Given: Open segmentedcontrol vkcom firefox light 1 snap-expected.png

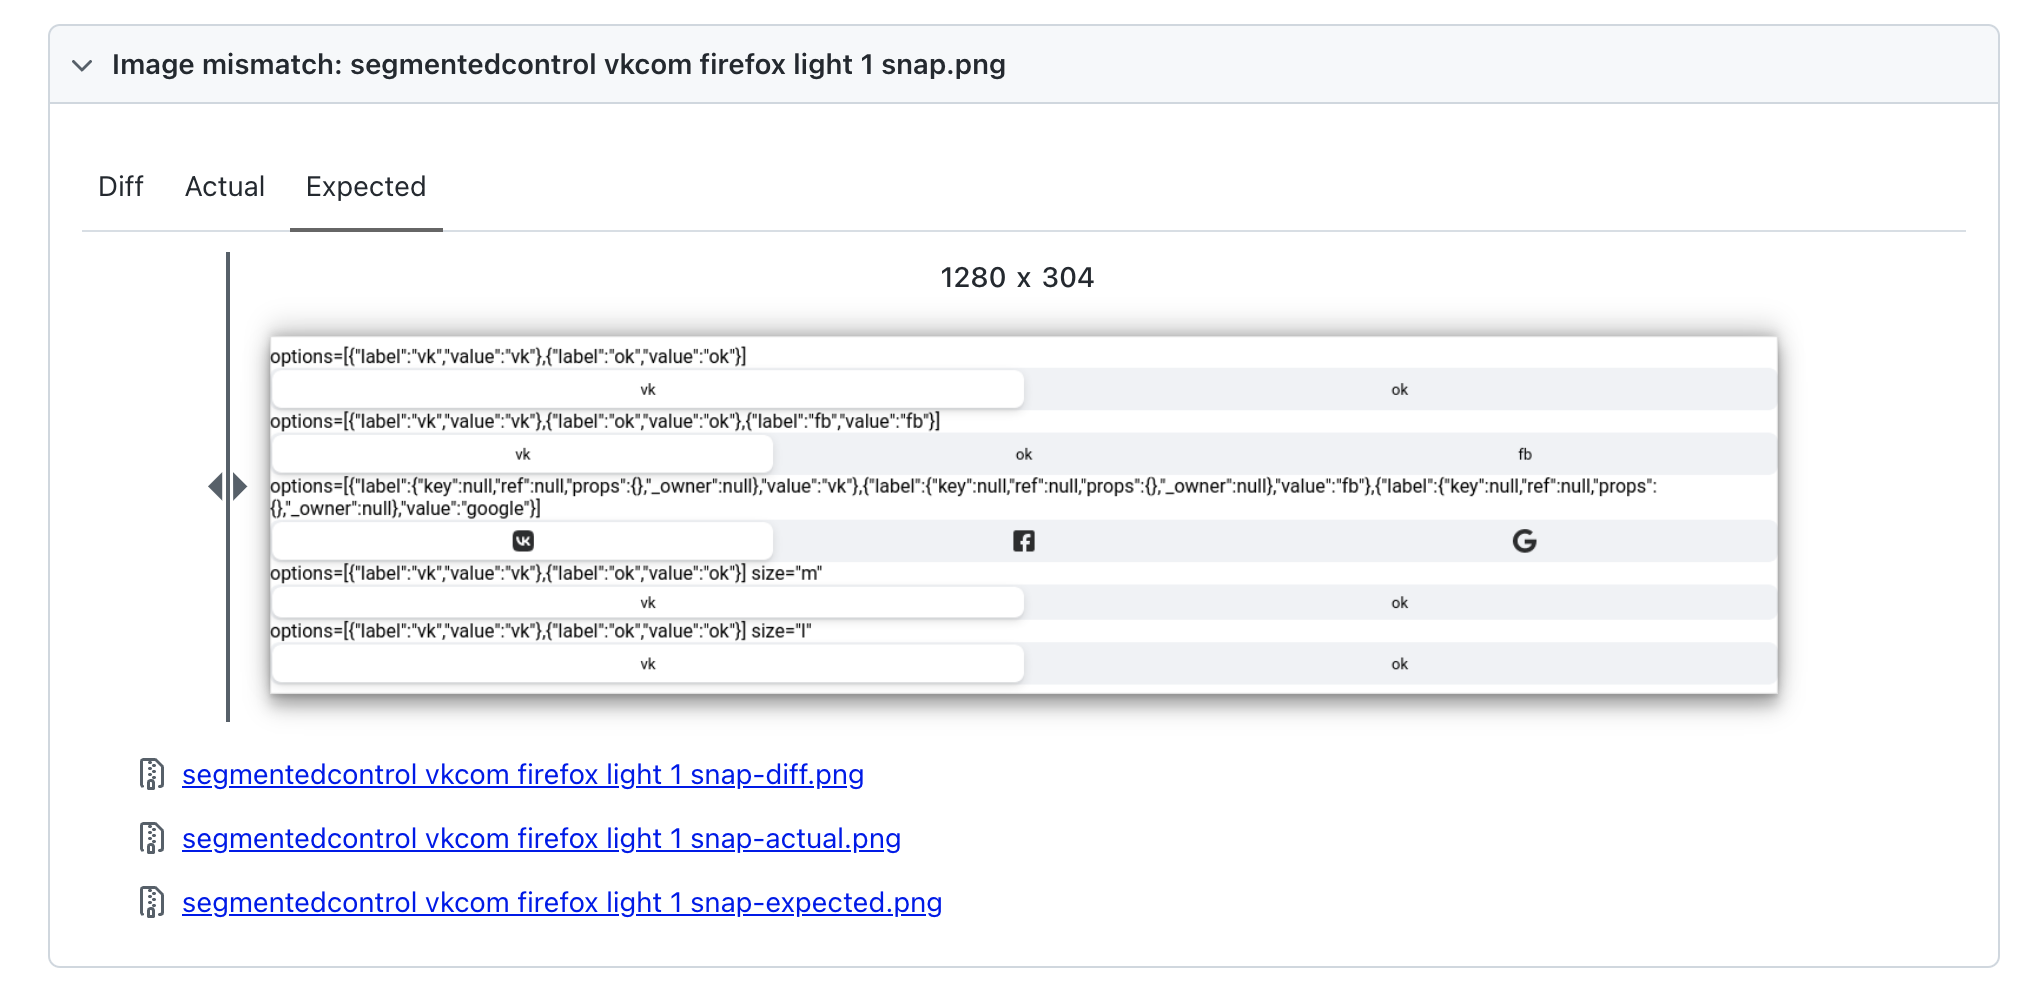Looking at the screenshot, I should click(x=561, y=902).
